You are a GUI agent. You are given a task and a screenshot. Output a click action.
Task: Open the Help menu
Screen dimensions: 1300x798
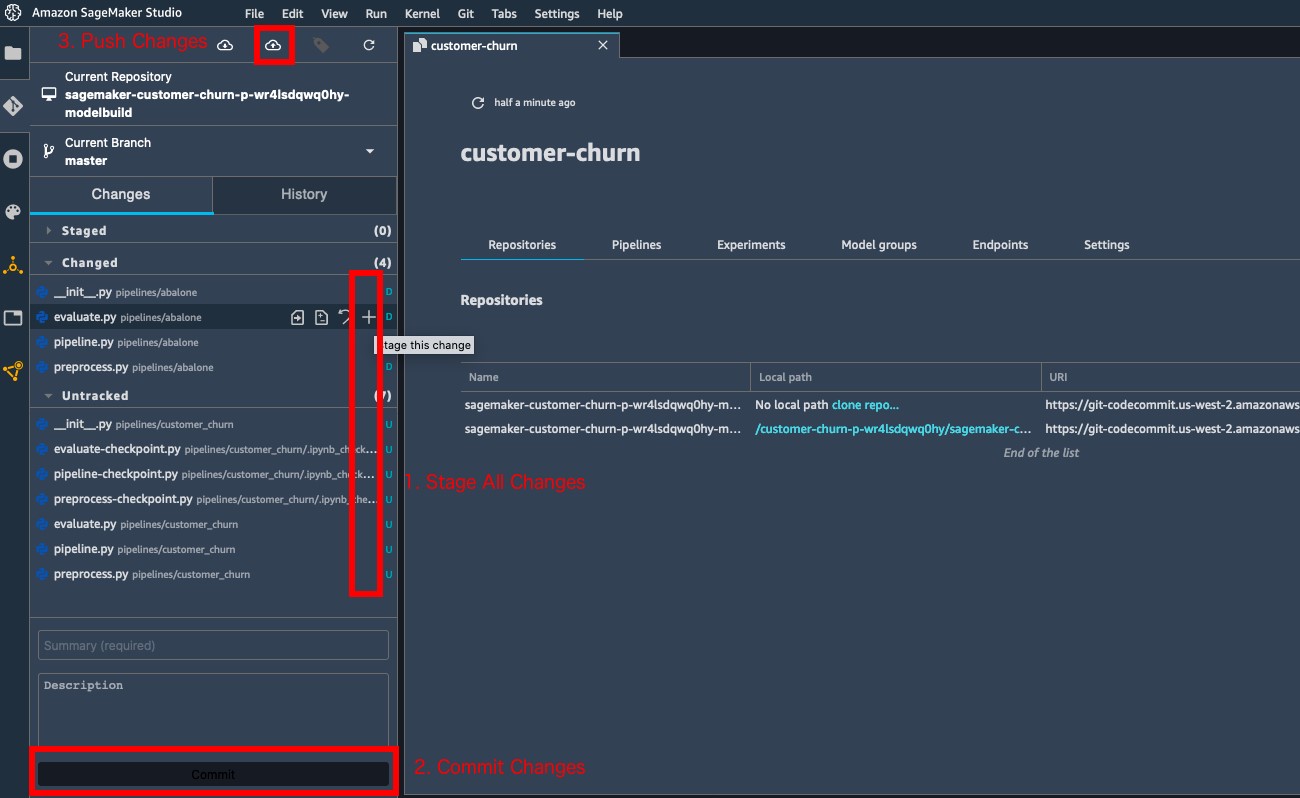(x=610, y=14)
